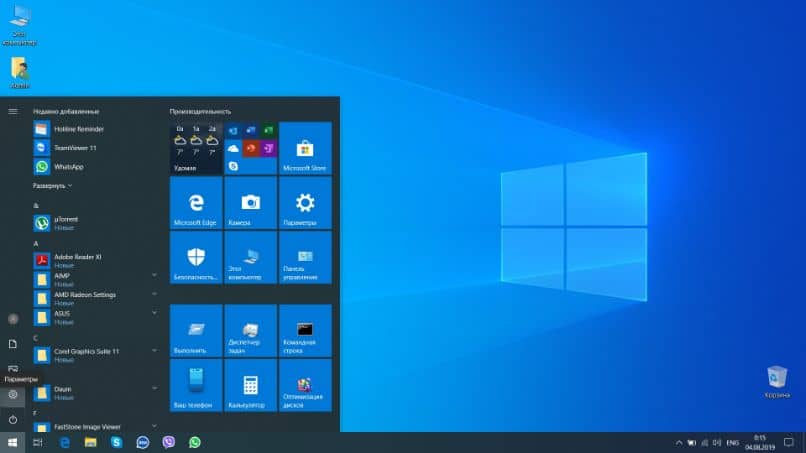Viewport: 806px width, 453px height.
Task: Open Viber from the taskbar
Action: pyautogui.click(x=169, y=443)
